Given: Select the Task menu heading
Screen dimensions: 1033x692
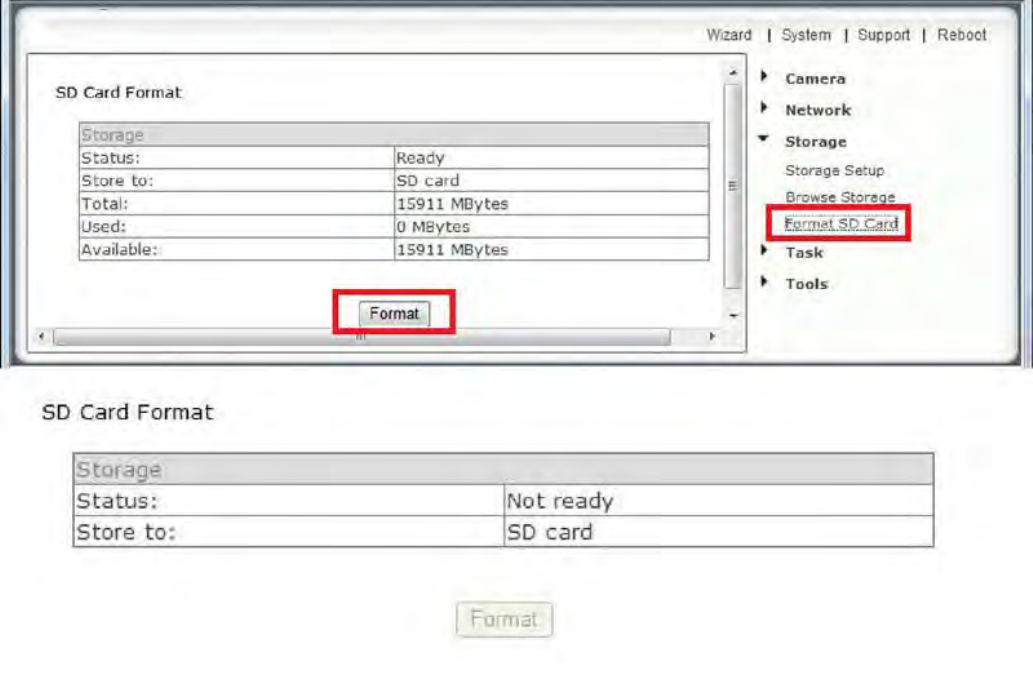Looking at the screenshot, I should (x=804, y=252).
